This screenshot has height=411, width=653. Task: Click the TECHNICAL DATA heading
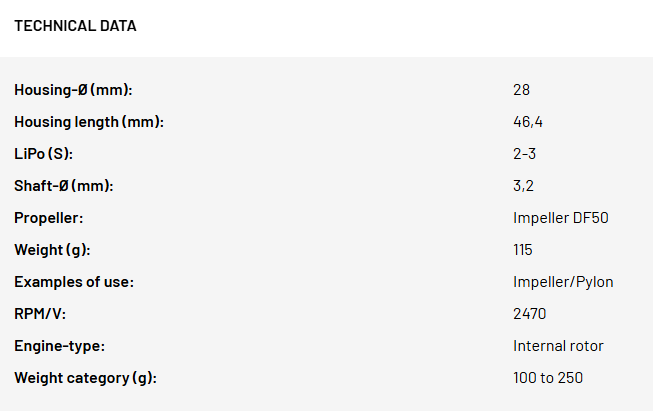(x=75, y=26)
